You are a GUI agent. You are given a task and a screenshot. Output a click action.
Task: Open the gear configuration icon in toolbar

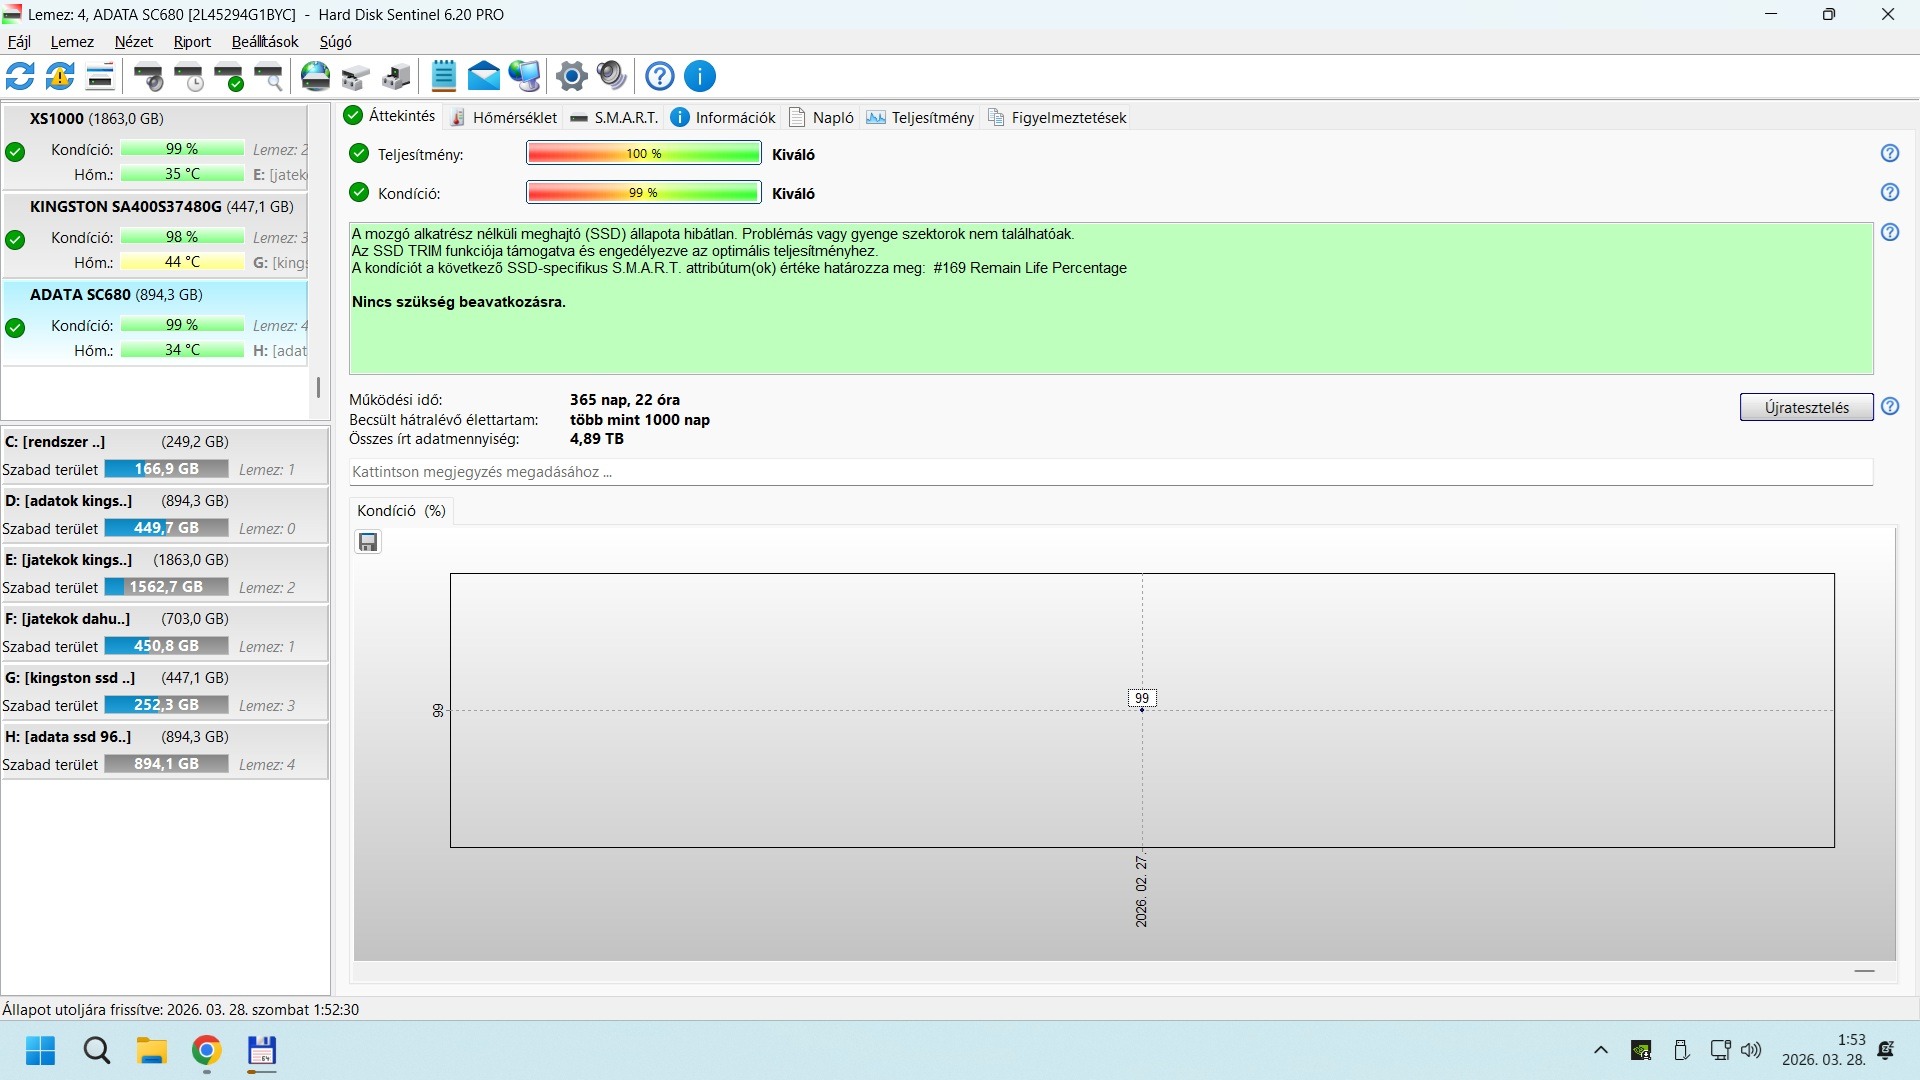(x=572, y=76)
